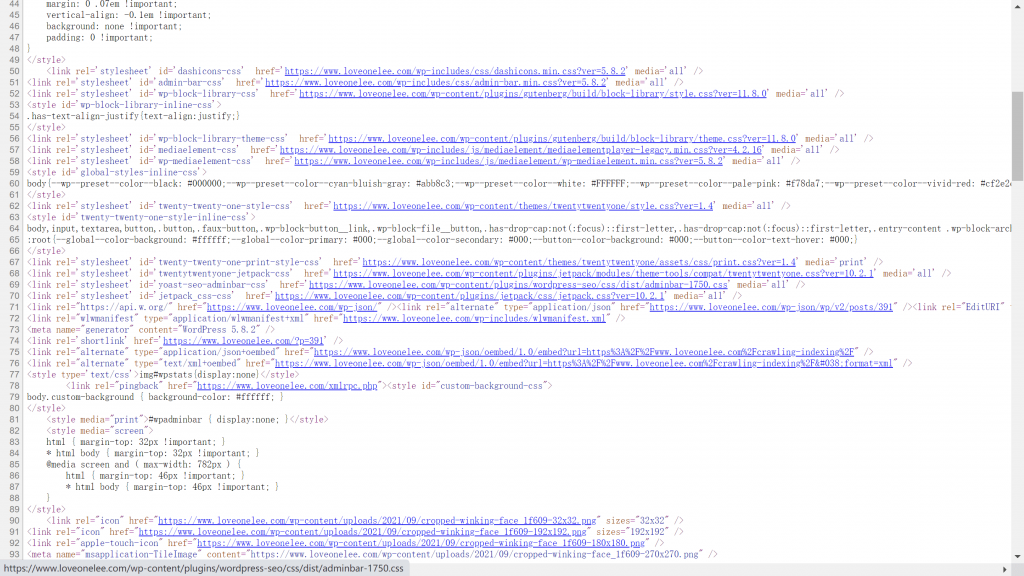Open the mediaelementplayer-legacy.min.css link

521,150
